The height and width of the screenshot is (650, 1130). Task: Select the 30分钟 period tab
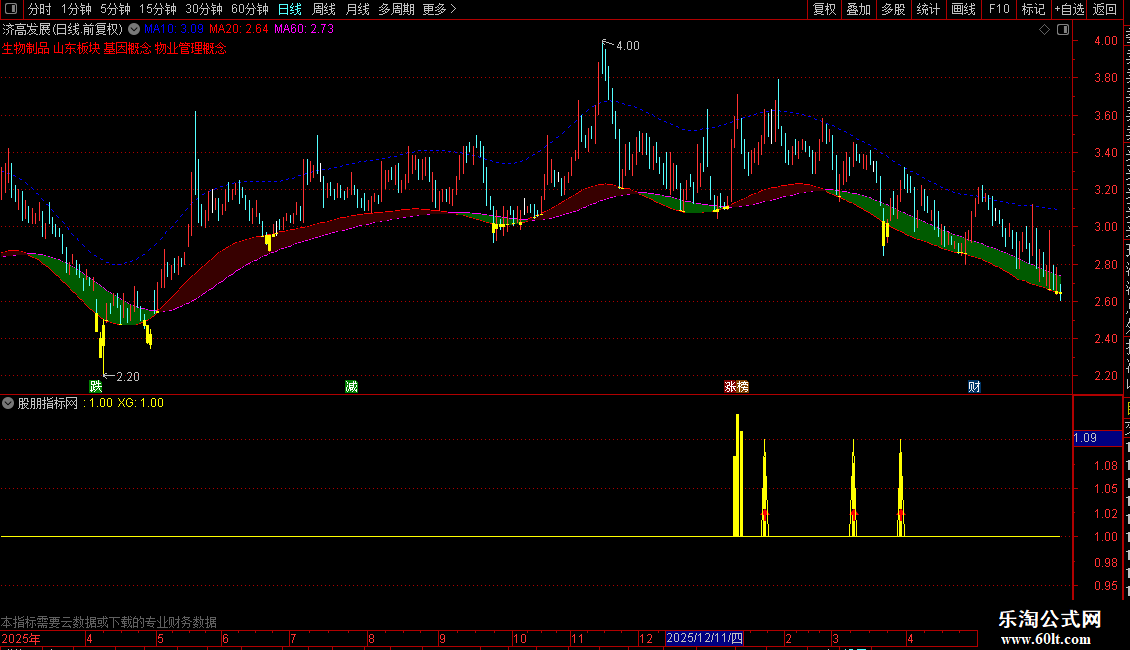[204, 9]
